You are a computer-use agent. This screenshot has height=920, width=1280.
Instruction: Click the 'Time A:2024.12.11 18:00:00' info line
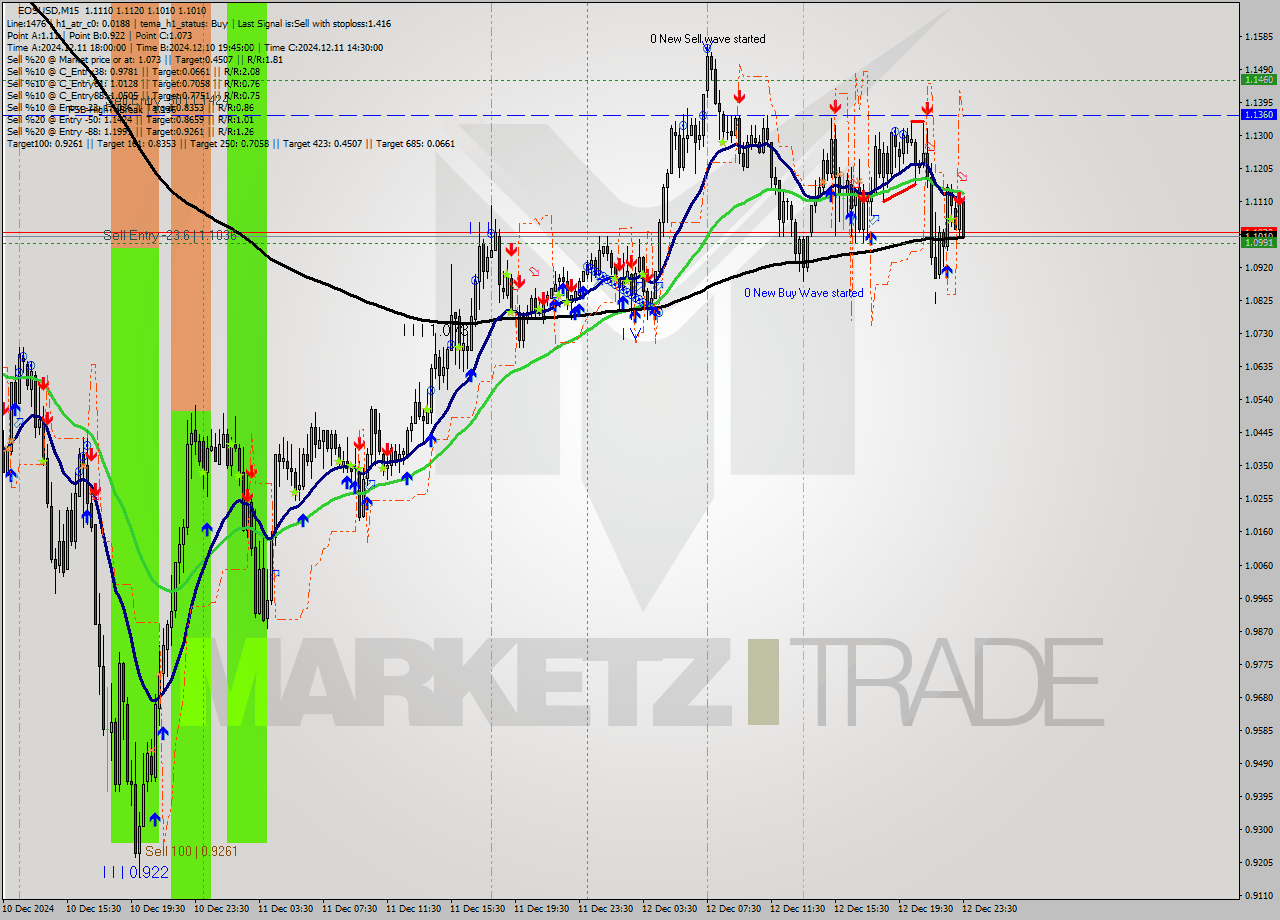coord(194,47)
